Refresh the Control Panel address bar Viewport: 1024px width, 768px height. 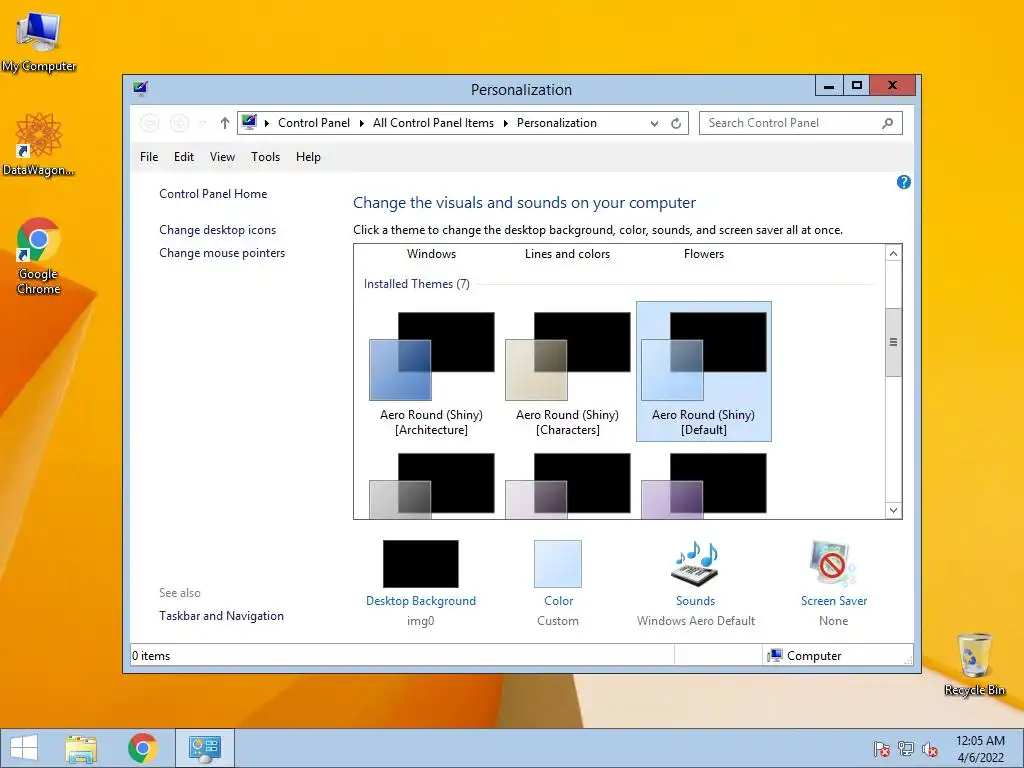(x=676, y=123)
